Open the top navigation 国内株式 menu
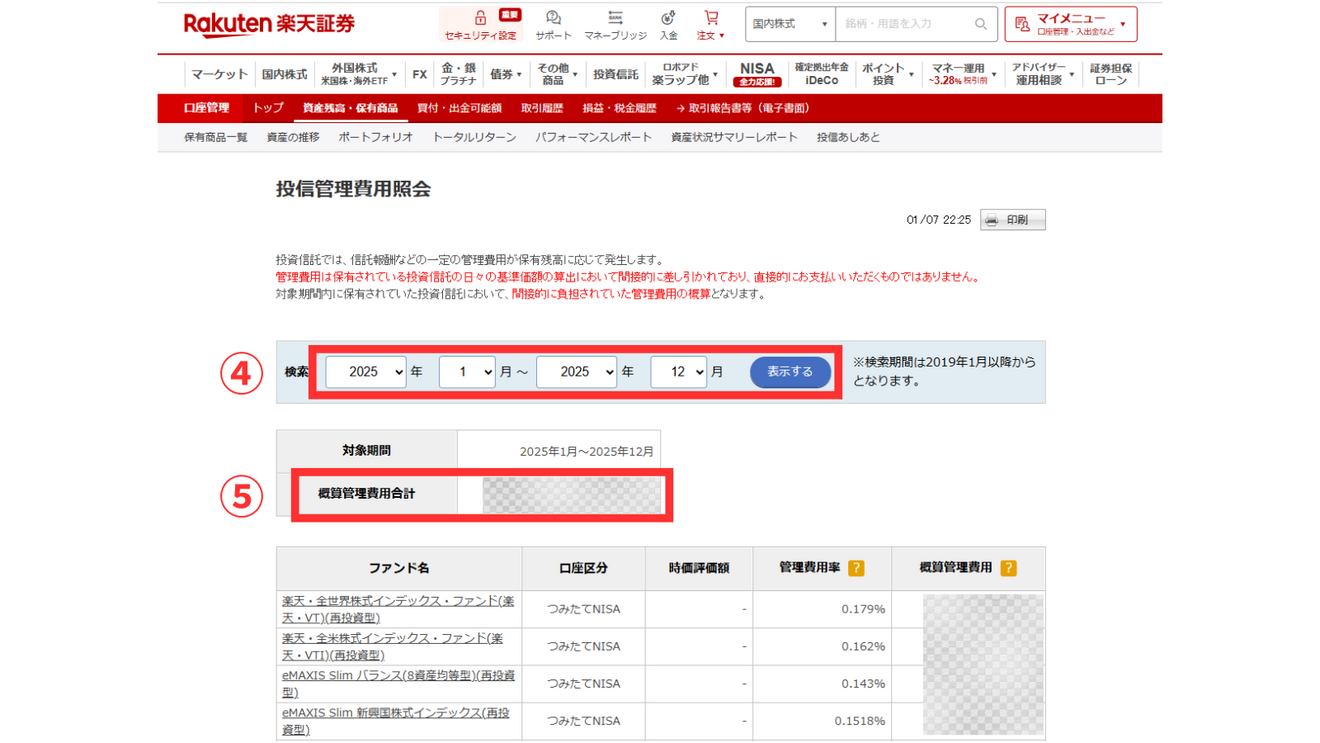 (284, 75)
